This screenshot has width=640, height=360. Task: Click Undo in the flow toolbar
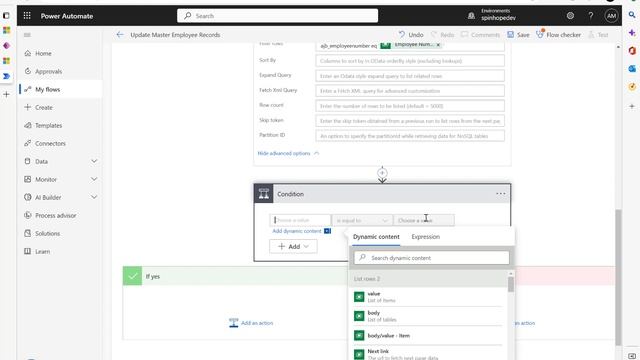pyautogui.click(x=411, y=35)
